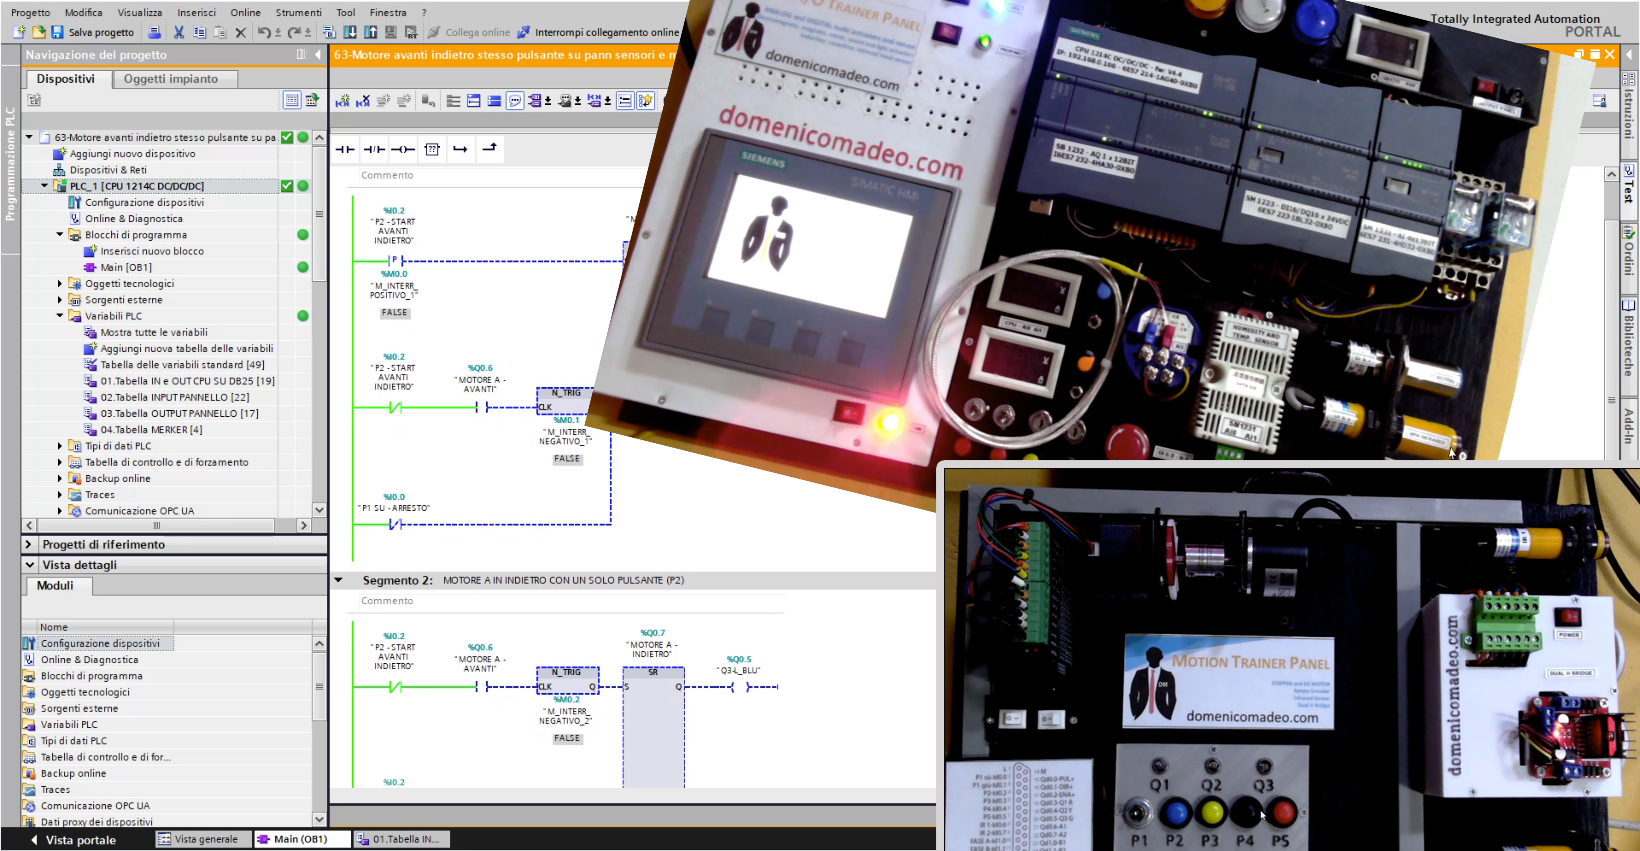The width and height of the screenshot is (1640, 851).
Task: Expand the Backup online tree folder
Action: pyautogui.click(x=60, y=479)
